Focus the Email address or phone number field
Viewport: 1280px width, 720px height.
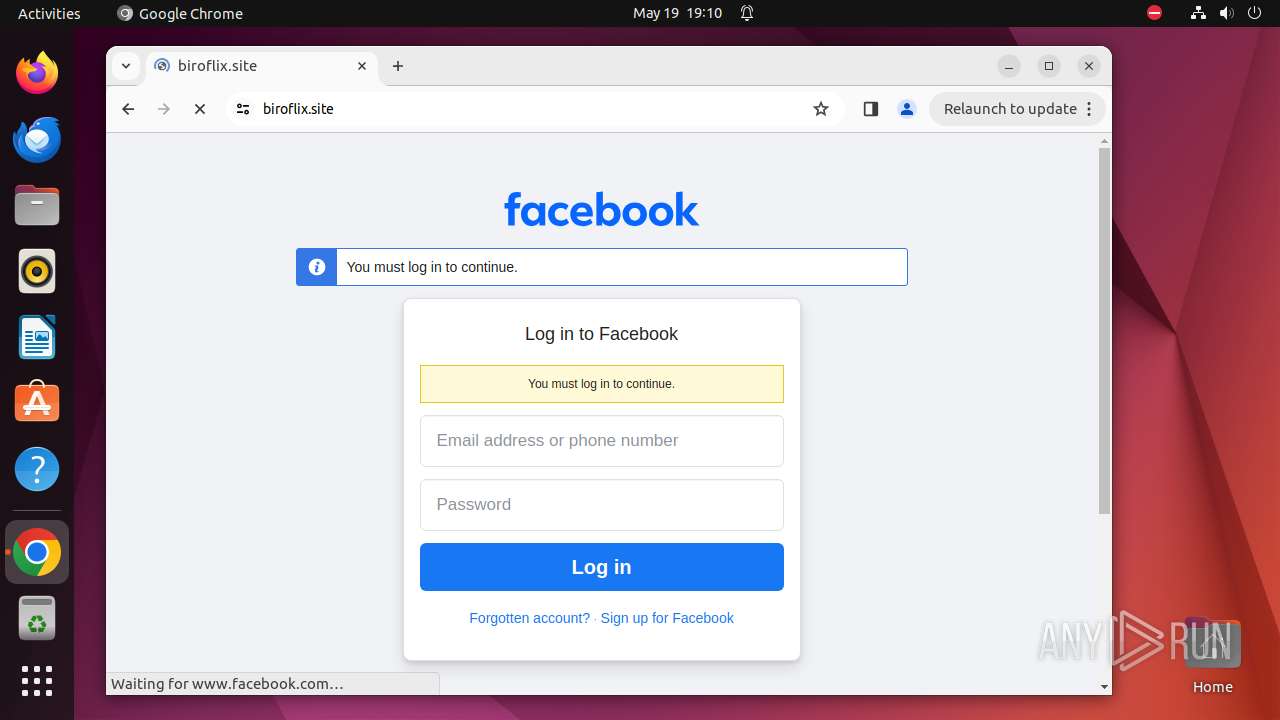pos(602,441)
